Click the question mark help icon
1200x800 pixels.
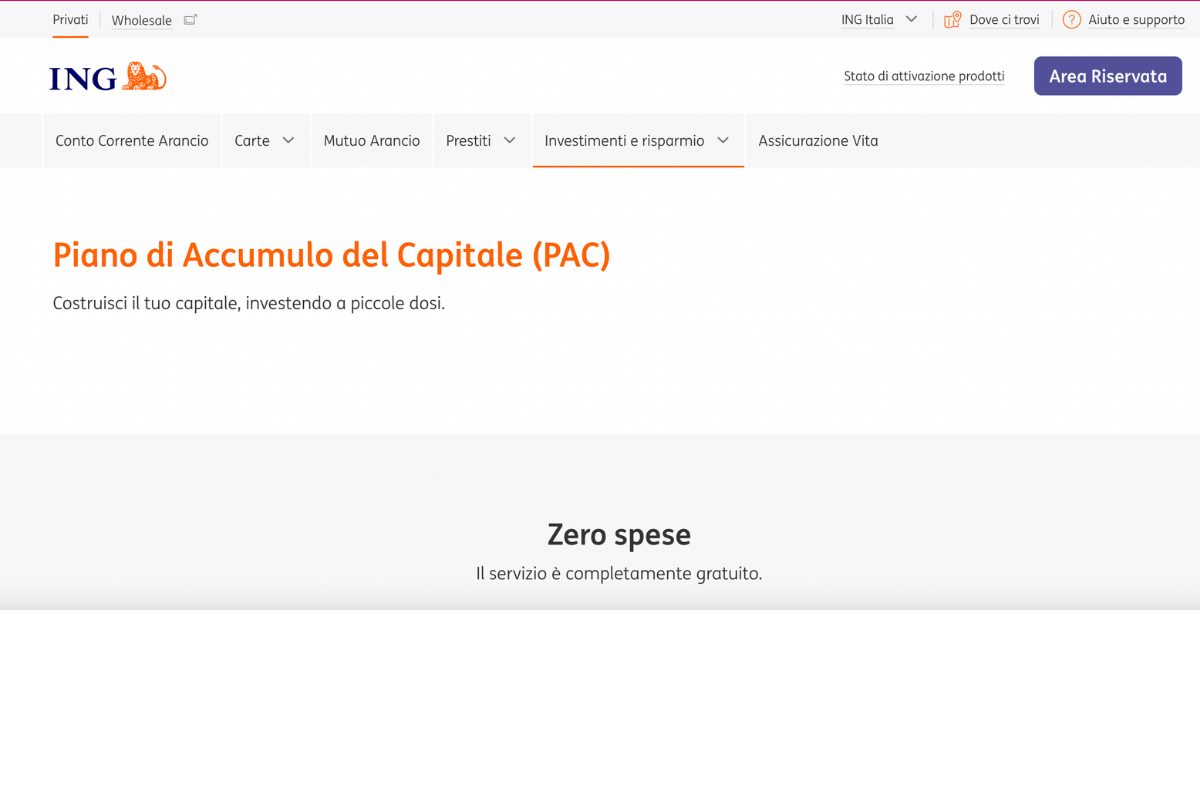(x=1071, y=20)
